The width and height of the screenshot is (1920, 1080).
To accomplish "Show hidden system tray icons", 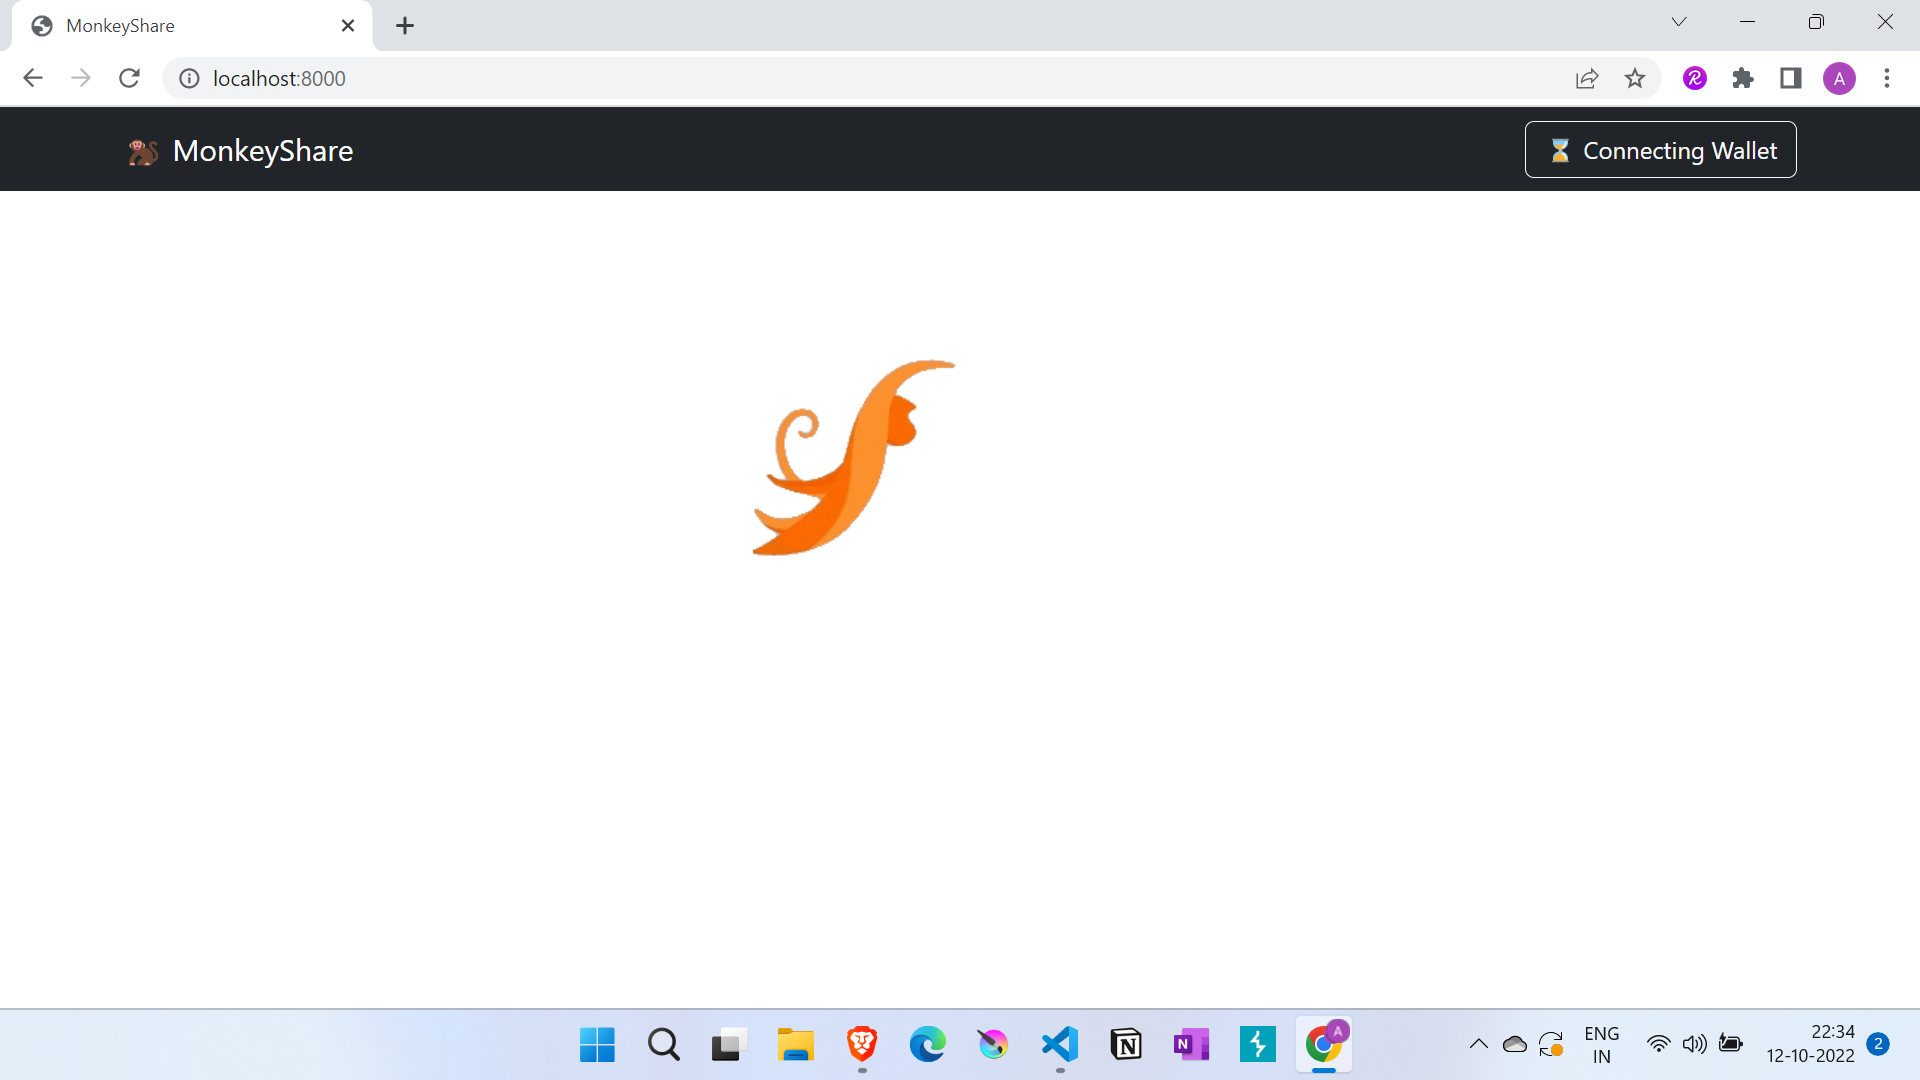I will coord(1478,1044).
